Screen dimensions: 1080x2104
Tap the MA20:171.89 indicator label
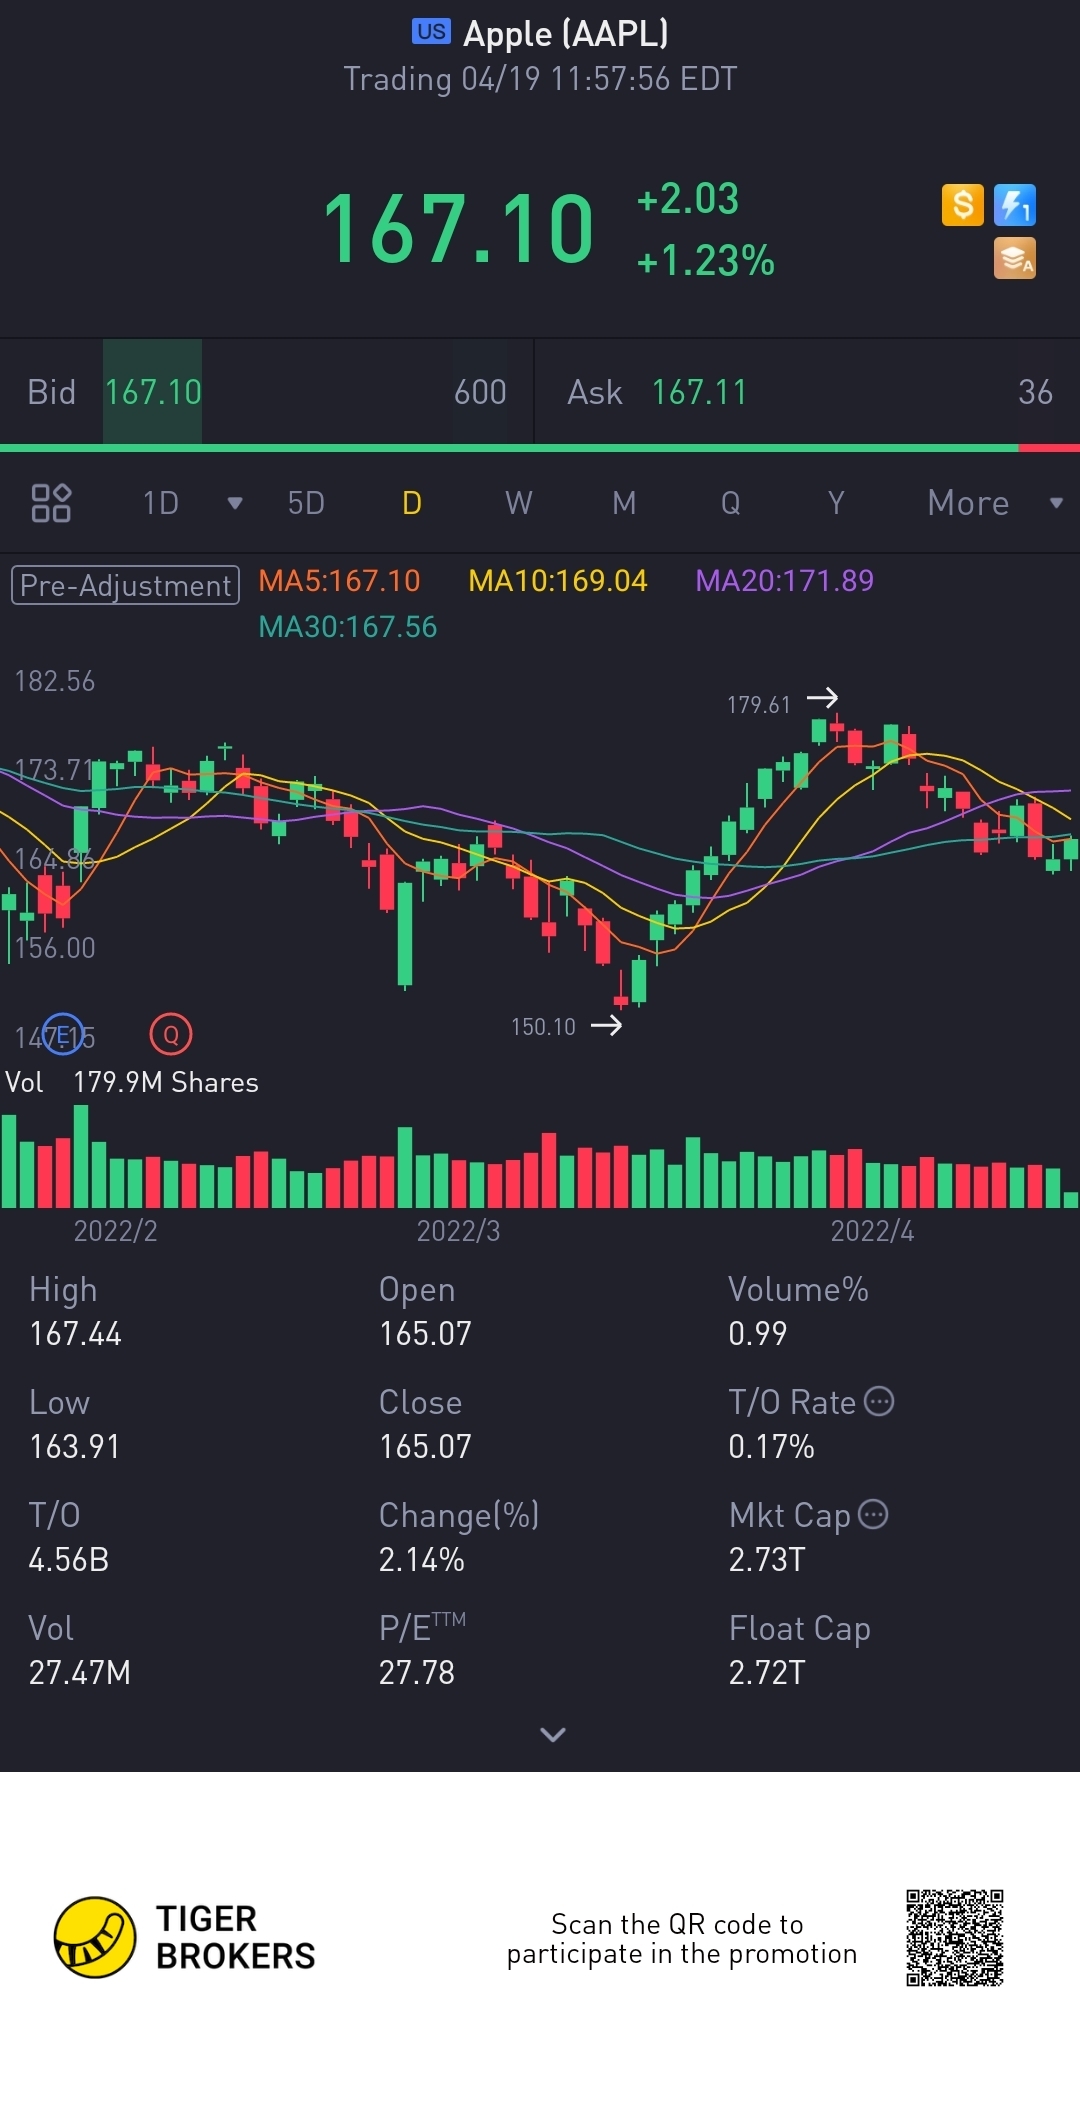[784, 581]
